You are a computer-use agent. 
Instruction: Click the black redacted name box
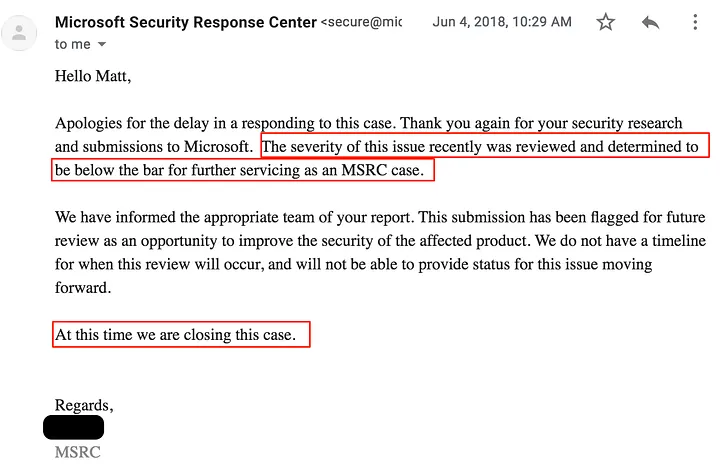pyautogui.click(x=74, y=428)
